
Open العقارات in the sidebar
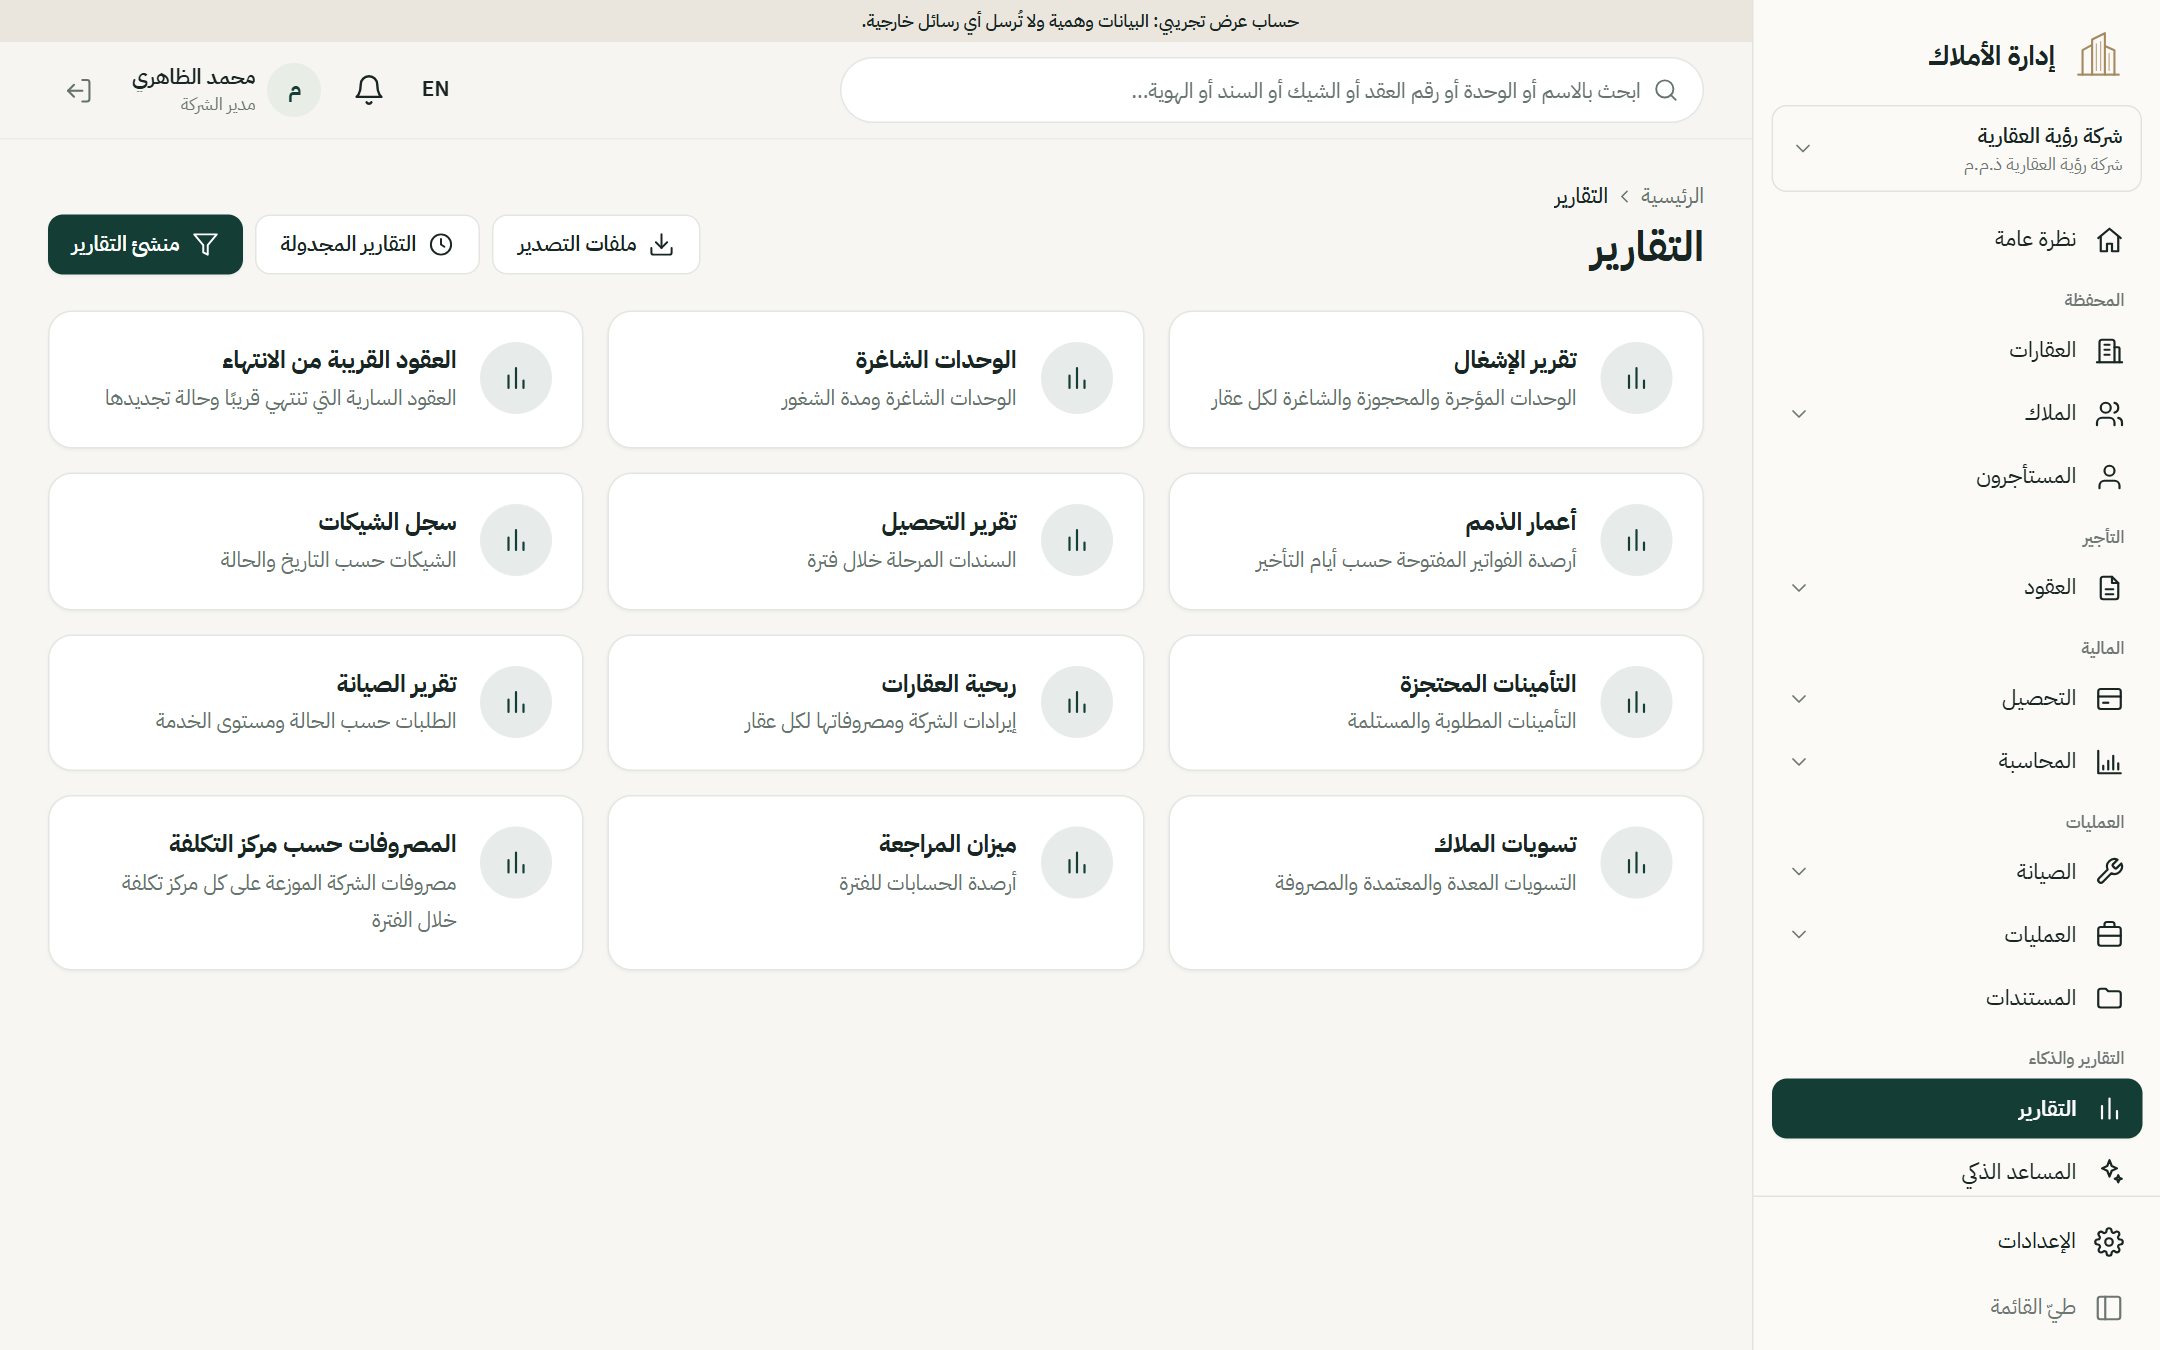(1956, 351)
